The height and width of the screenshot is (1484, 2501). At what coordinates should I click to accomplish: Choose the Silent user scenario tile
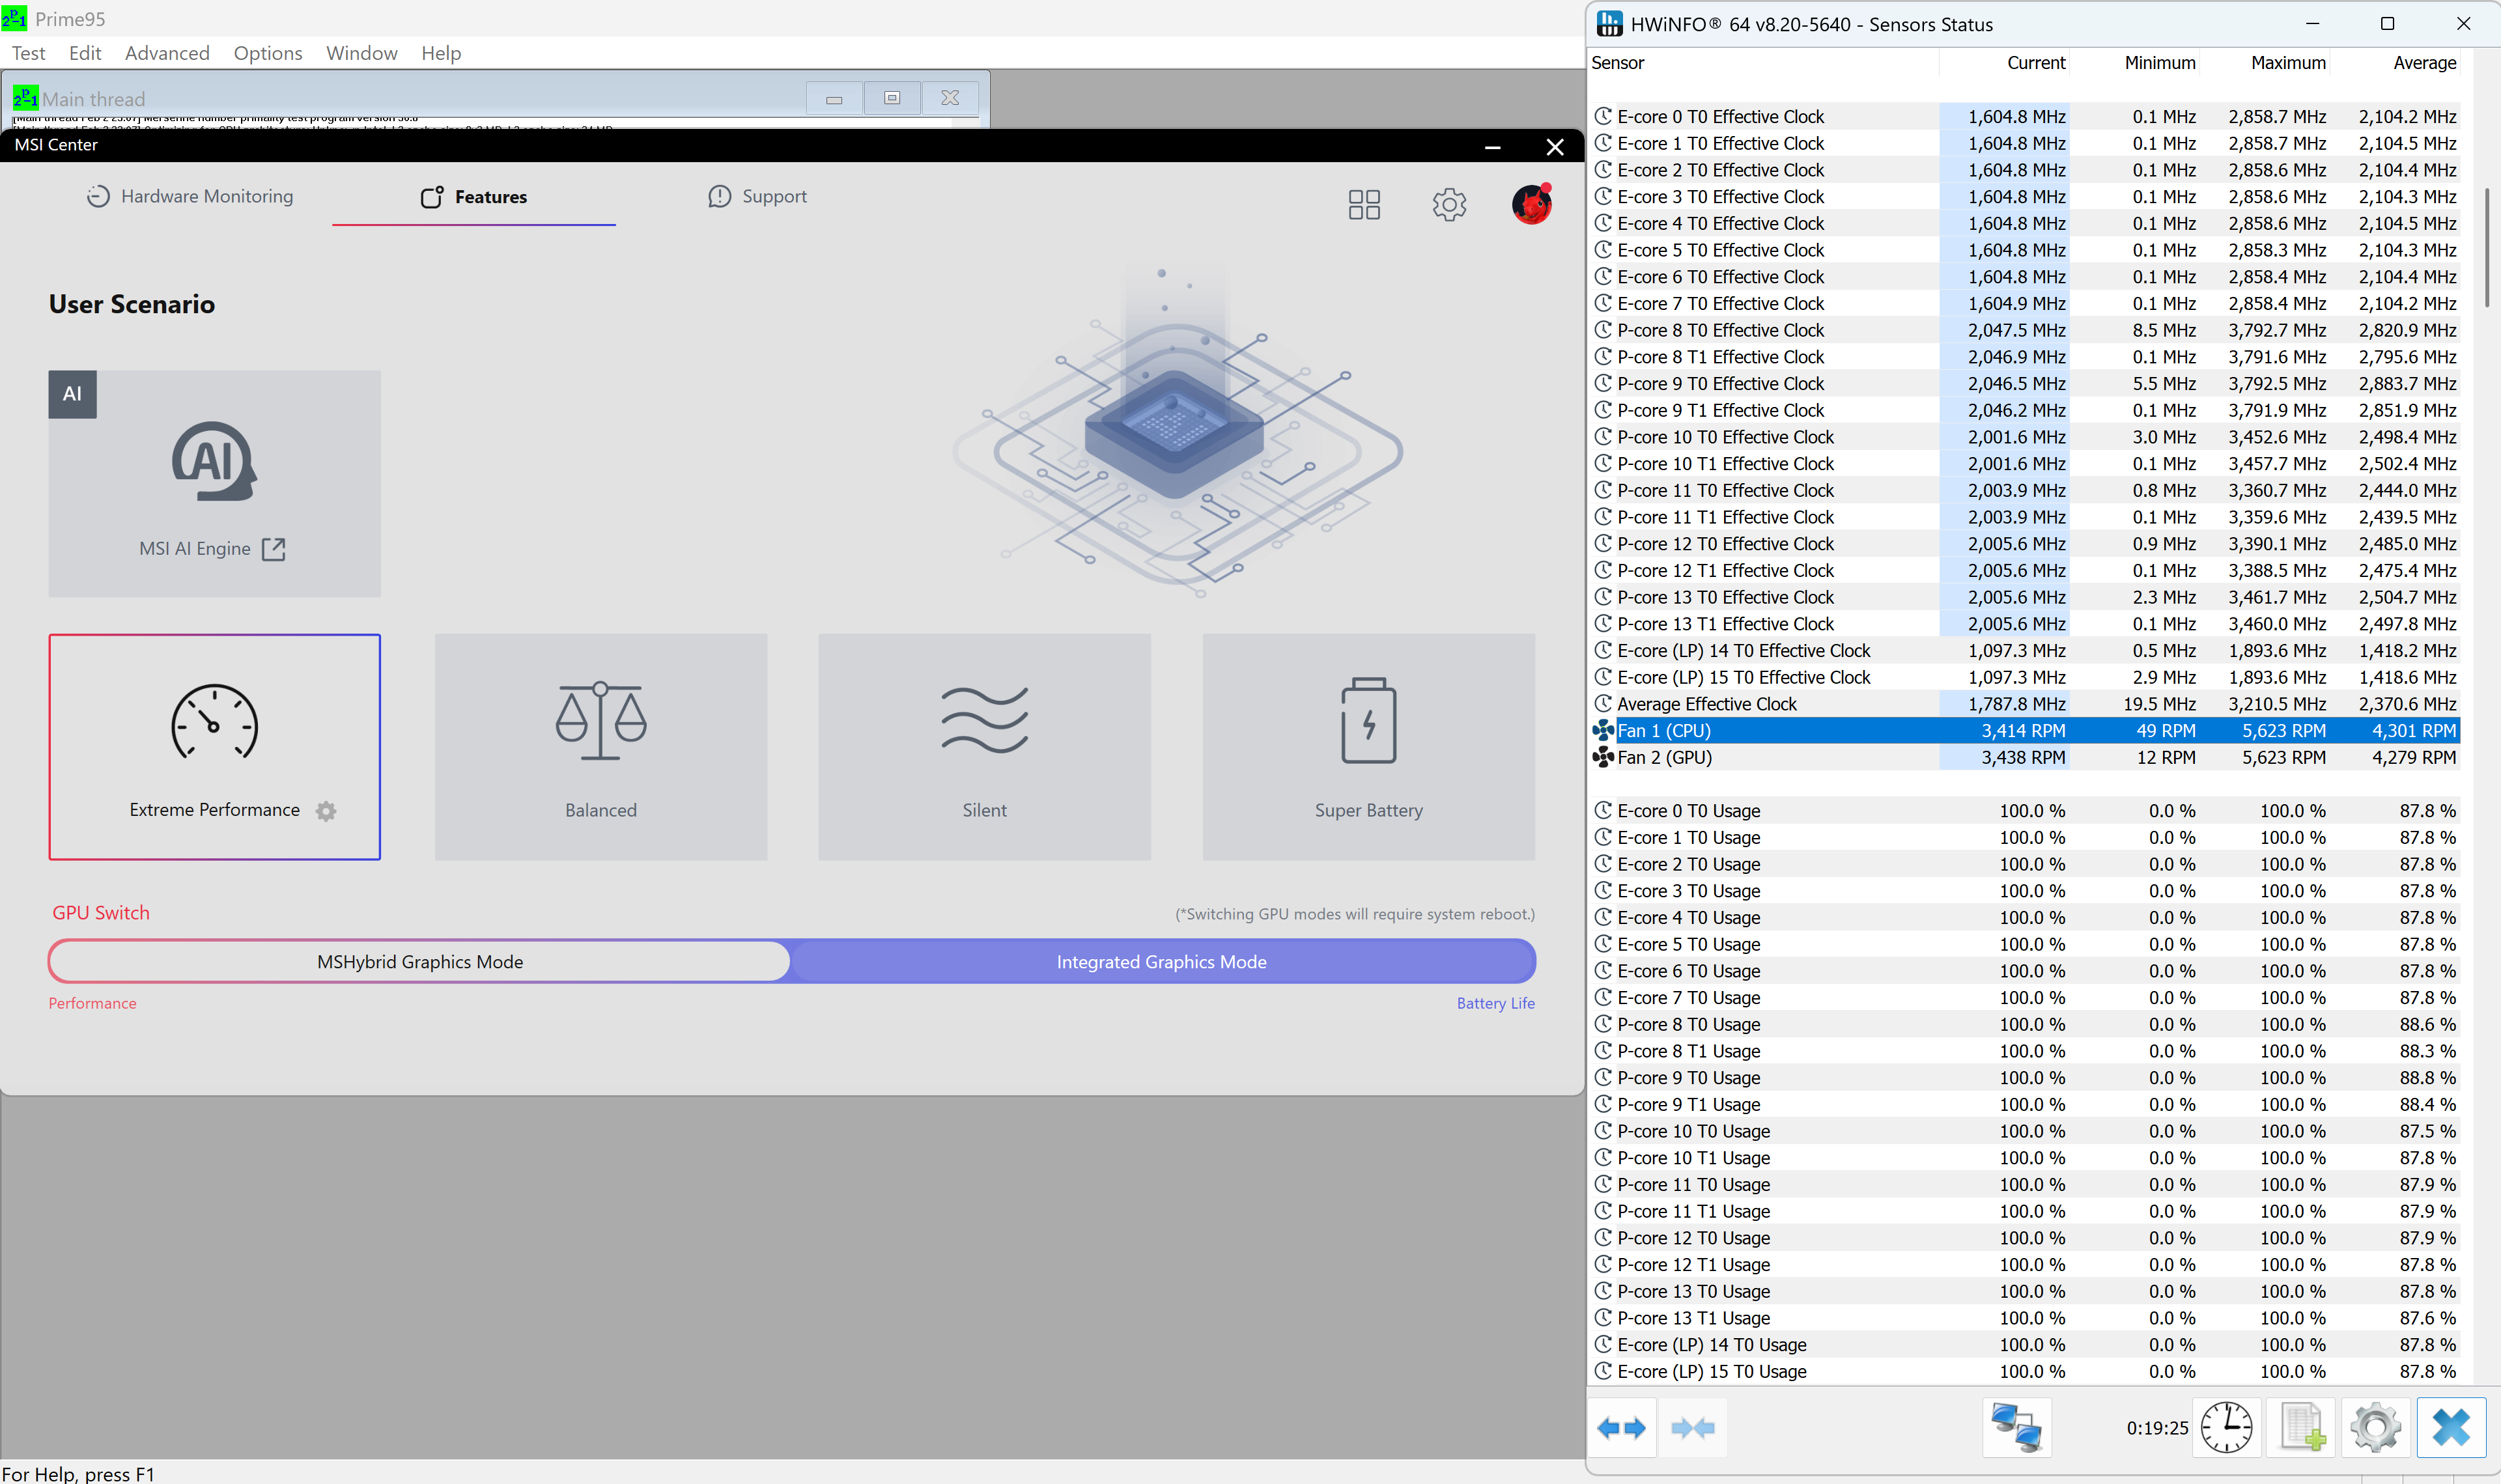(985, 747)
